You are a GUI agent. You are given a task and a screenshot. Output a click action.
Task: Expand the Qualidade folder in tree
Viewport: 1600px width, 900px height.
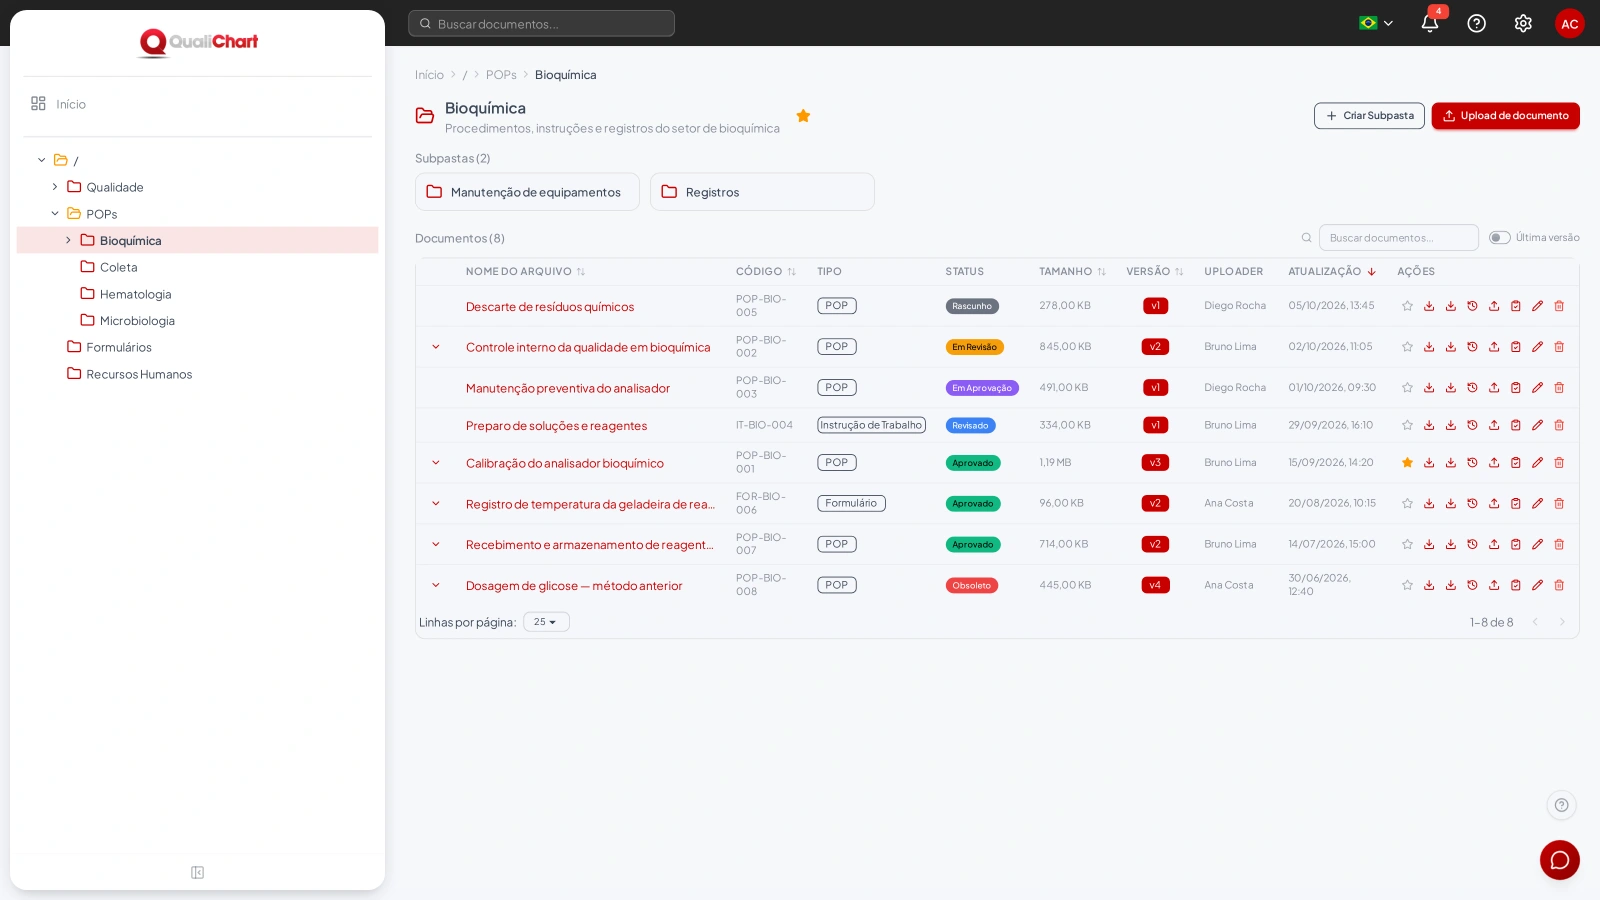(x=55, y=187)
